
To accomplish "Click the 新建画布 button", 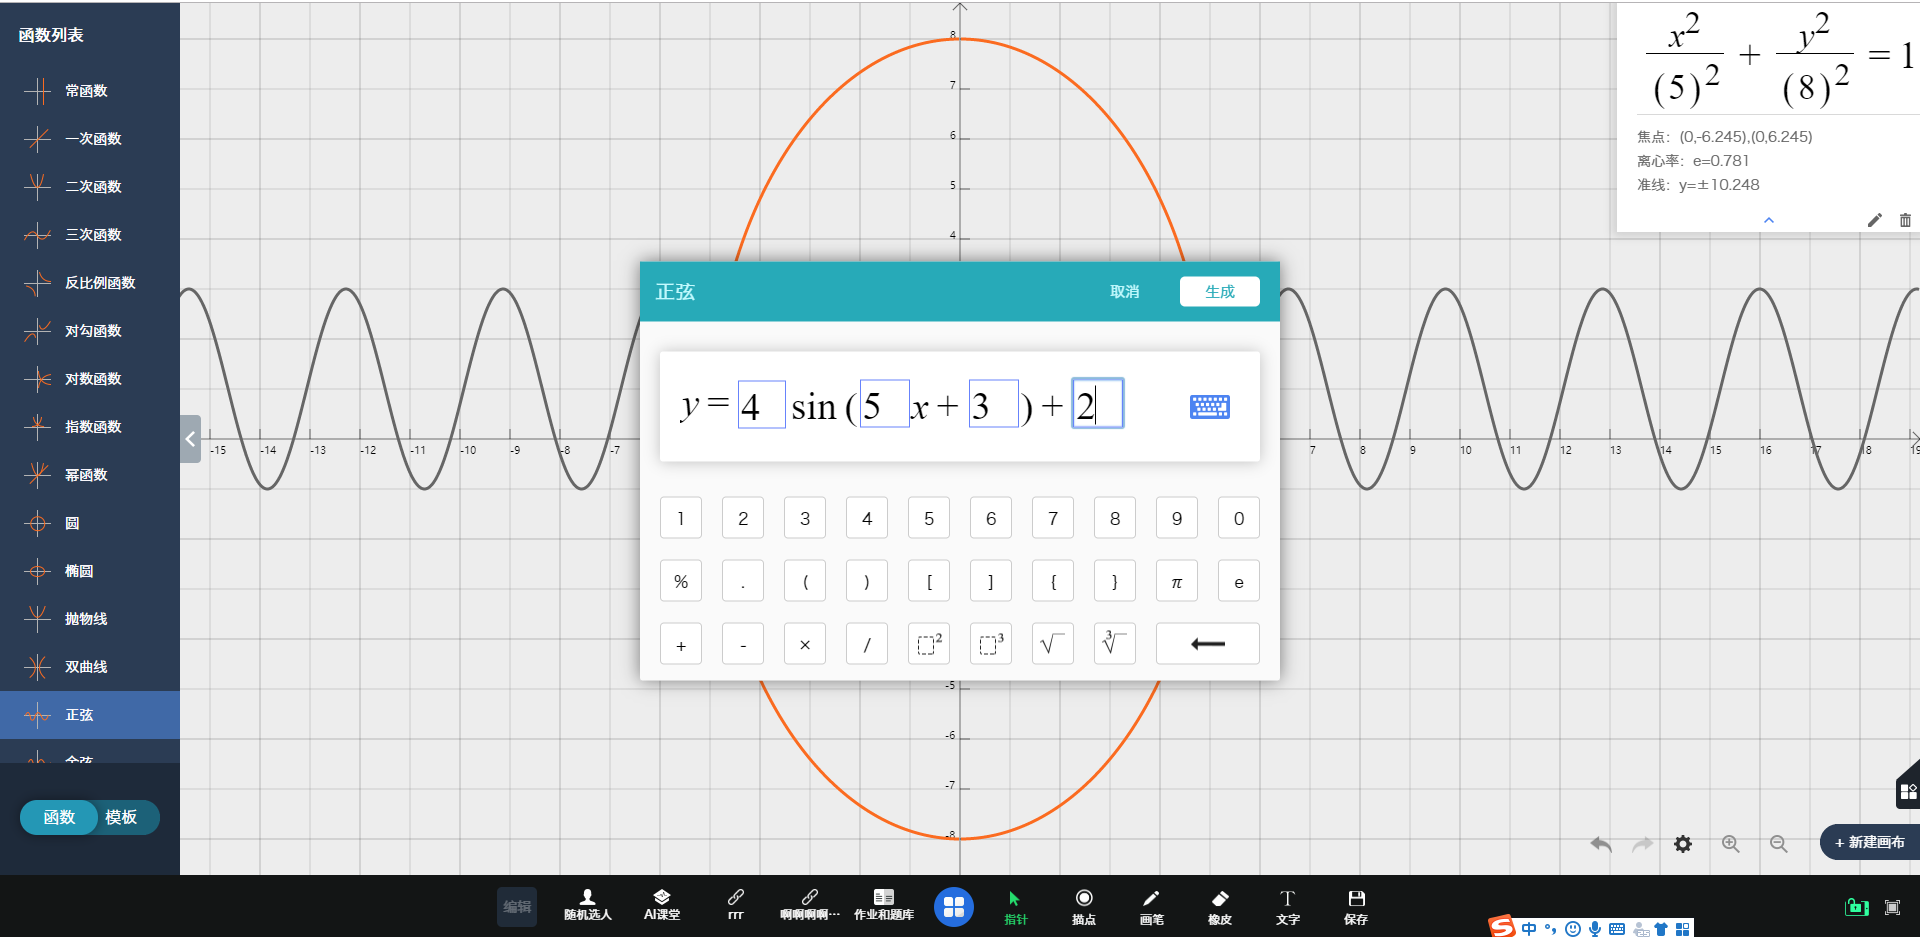I will 1870,842.
